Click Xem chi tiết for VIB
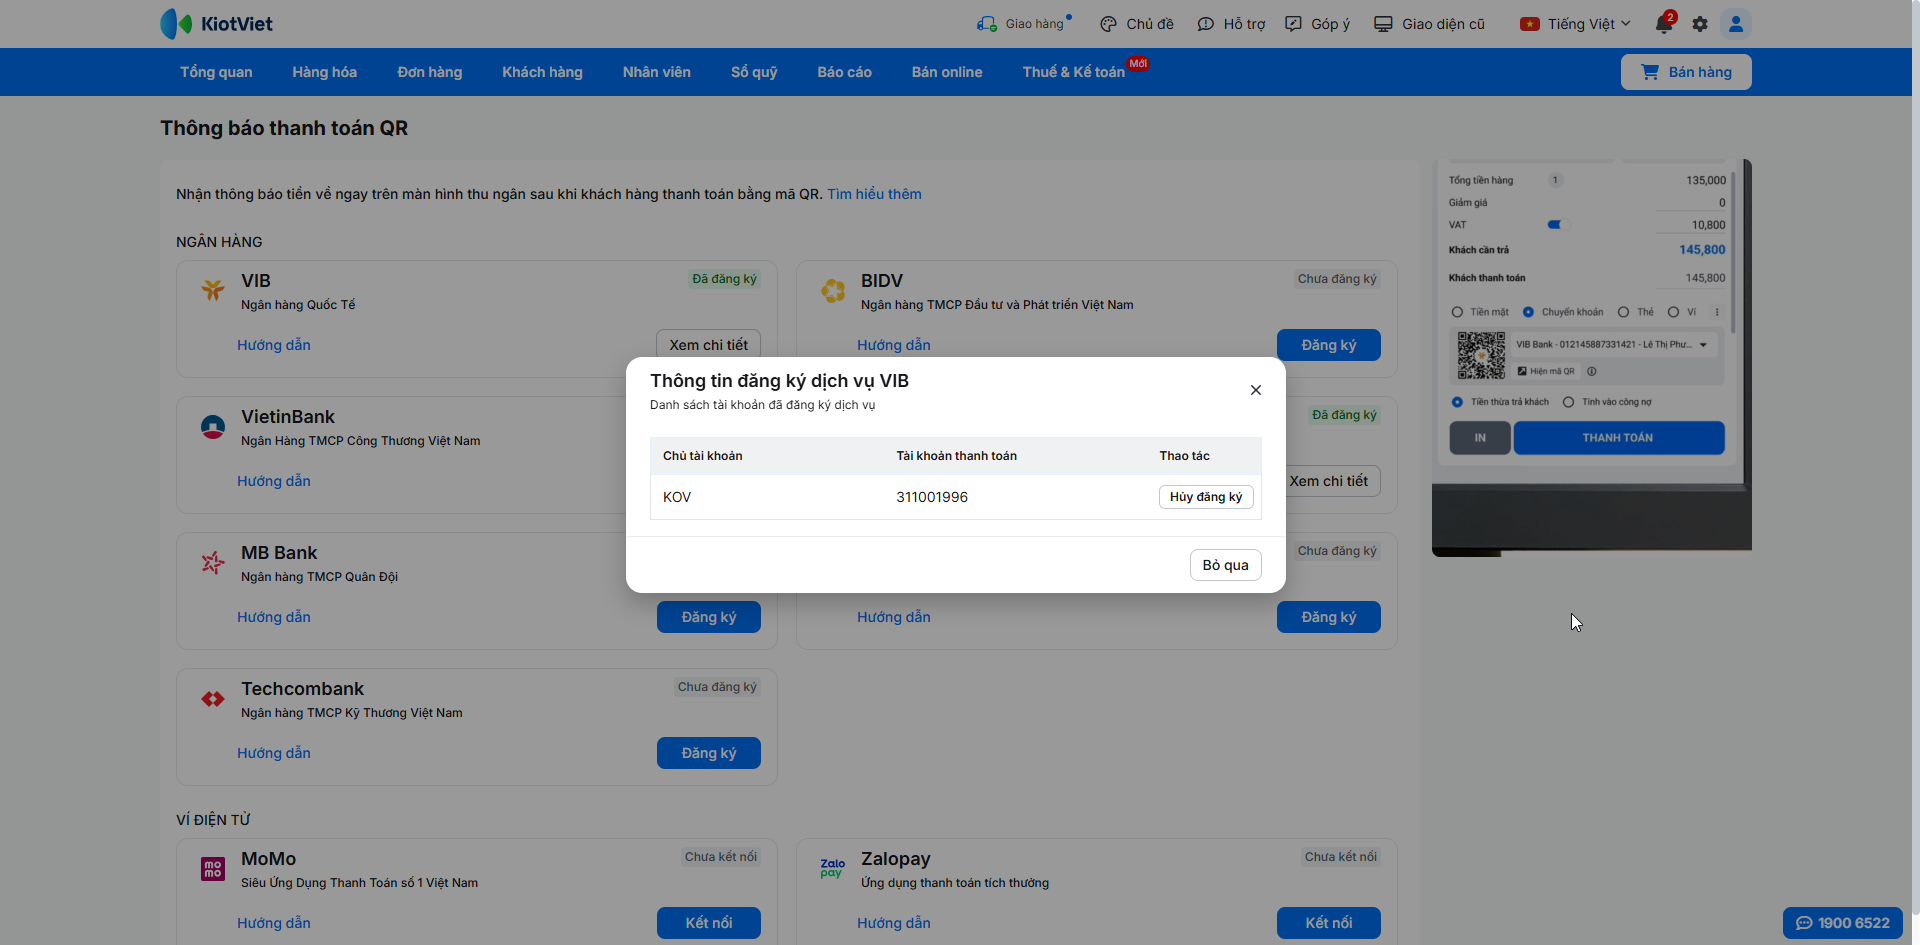The width and height of the screenshot is (1920, 945). [709, 345]
